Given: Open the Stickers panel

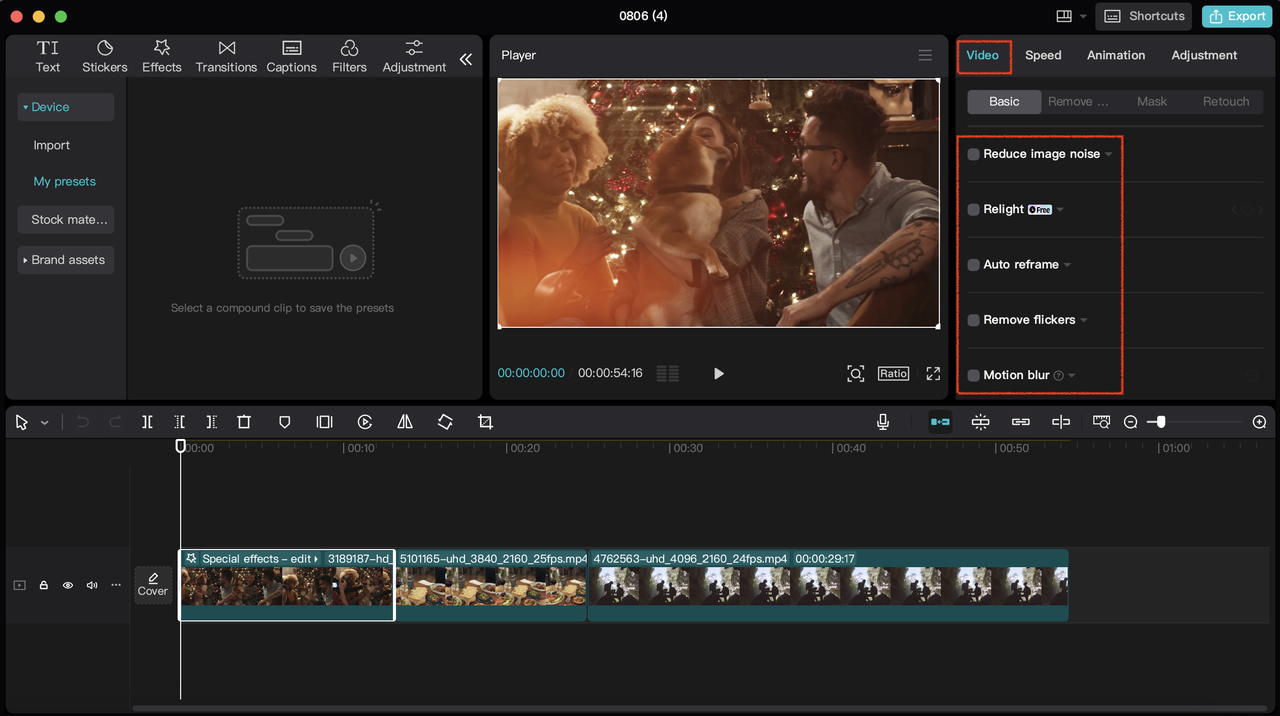Looking at the screenshot, I should (105, 56).
